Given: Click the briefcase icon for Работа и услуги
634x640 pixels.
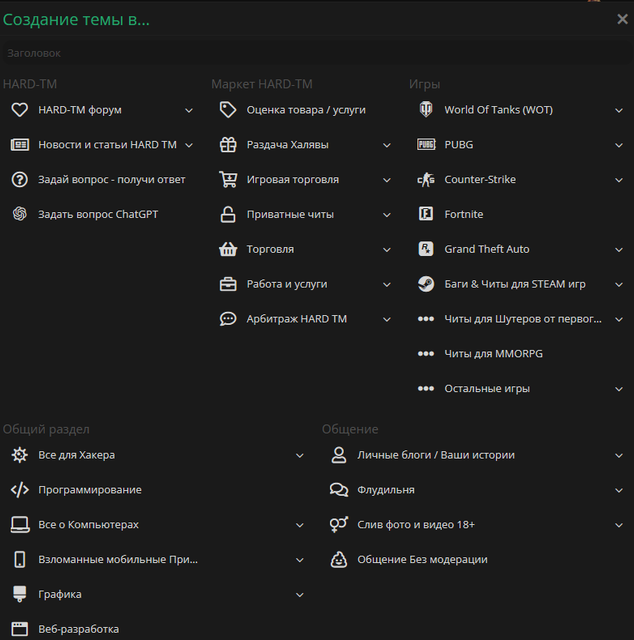Looking at the screenshot, I should coord(228,284).
